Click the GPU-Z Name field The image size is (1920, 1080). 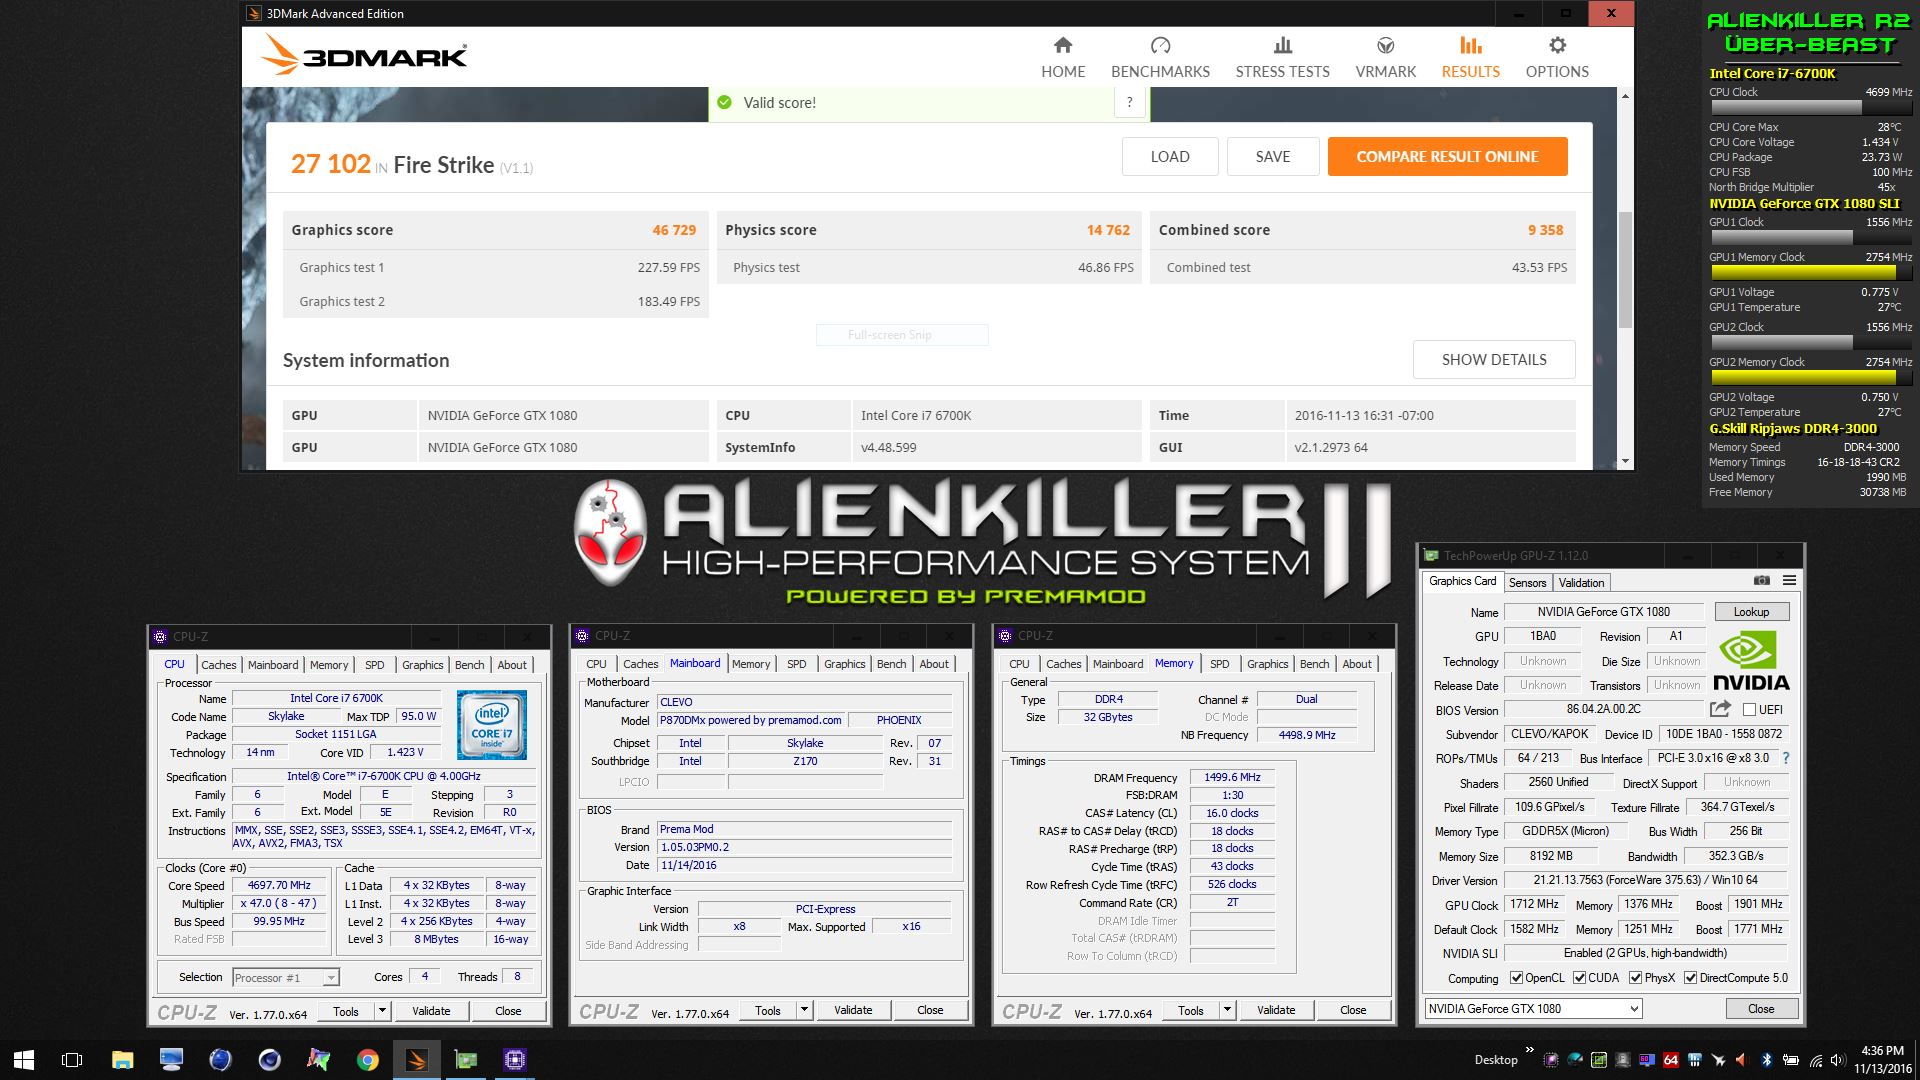pos(1603,612)
